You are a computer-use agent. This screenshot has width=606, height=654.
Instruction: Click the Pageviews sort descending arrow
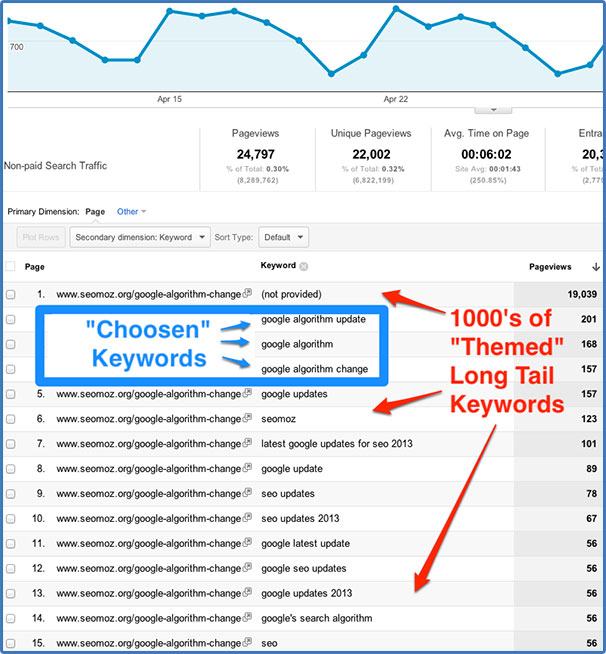(x=596, y=266)
